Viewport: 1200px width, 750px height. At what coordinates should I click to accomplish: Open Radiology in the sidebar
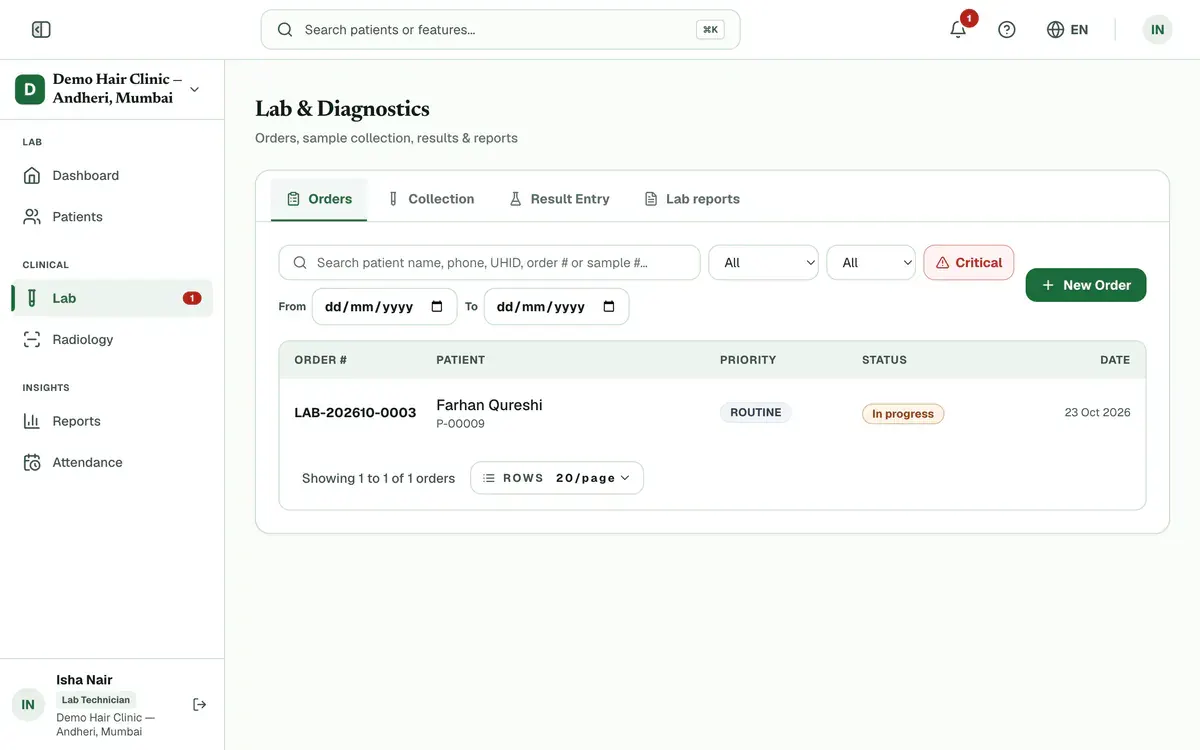pyautogui.click(x=112, y=339)
